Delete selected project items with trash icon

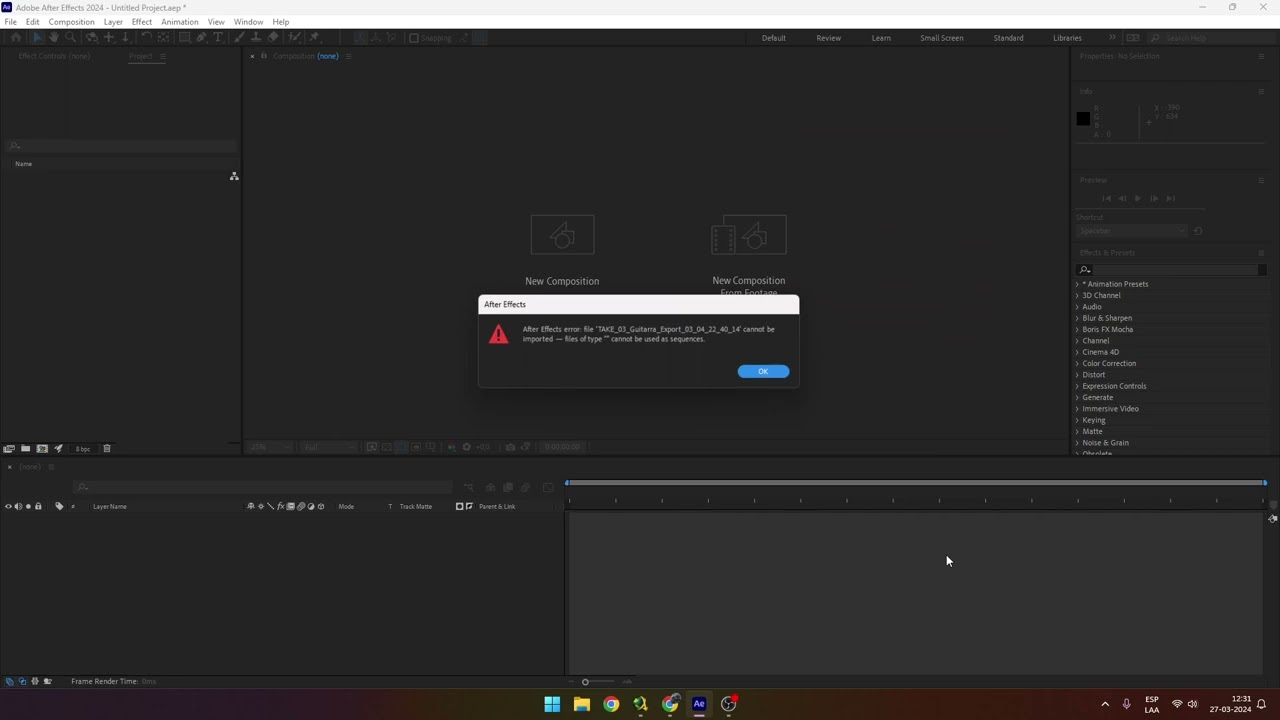point(107,448)
